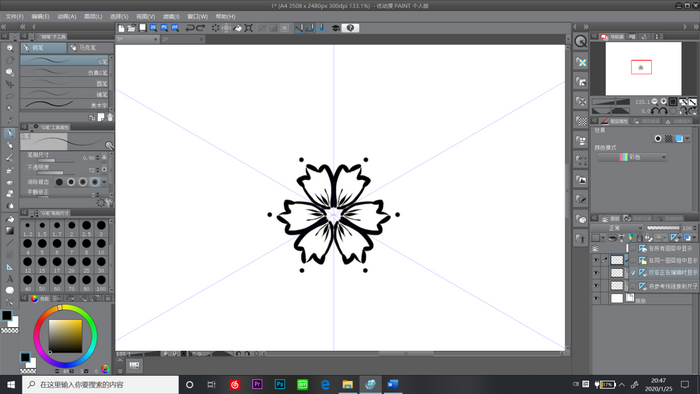This screenshot has width=700, height=394.
Task: Click the navigator thumbnail preview
Action: tap(643, 68)
